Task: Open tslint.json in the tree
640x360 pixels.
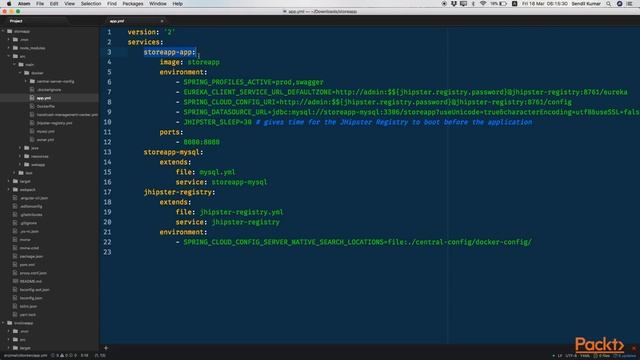Action: (28, 306)
